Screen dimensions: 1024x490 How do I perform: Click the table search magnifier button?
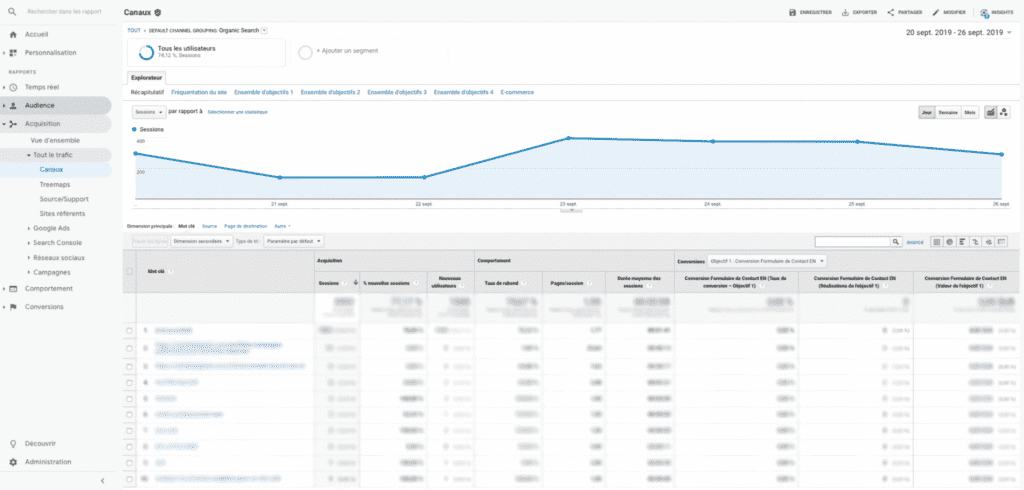[x=897, y=241]
